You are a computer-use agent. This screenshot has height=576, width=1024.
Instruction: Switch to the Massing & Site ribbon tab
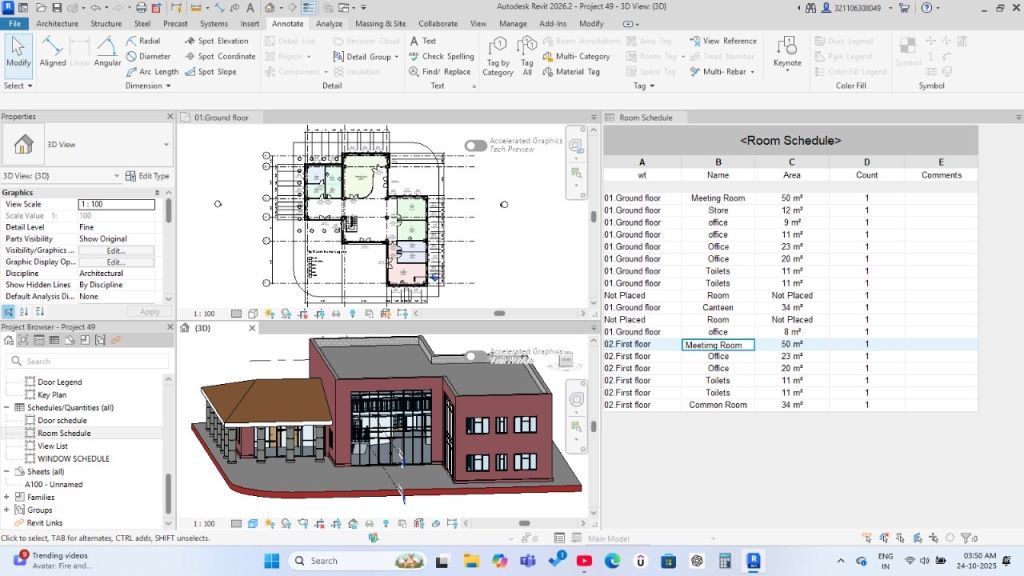[380, 23]
